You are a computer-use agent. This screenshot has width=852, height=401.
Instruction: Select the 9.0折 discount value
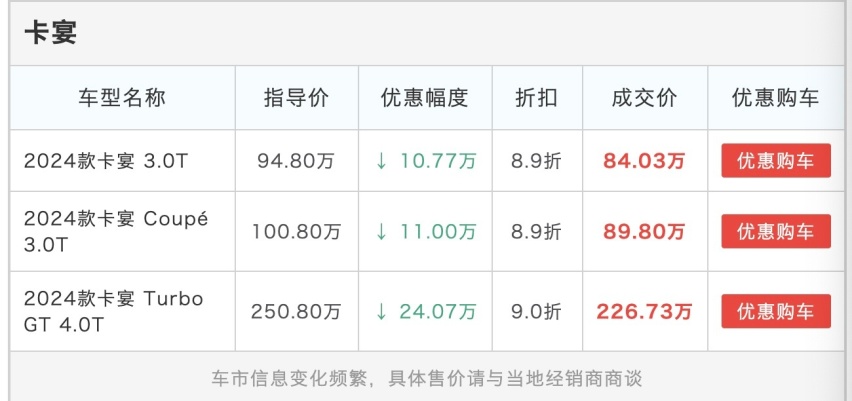pos(536,312)
